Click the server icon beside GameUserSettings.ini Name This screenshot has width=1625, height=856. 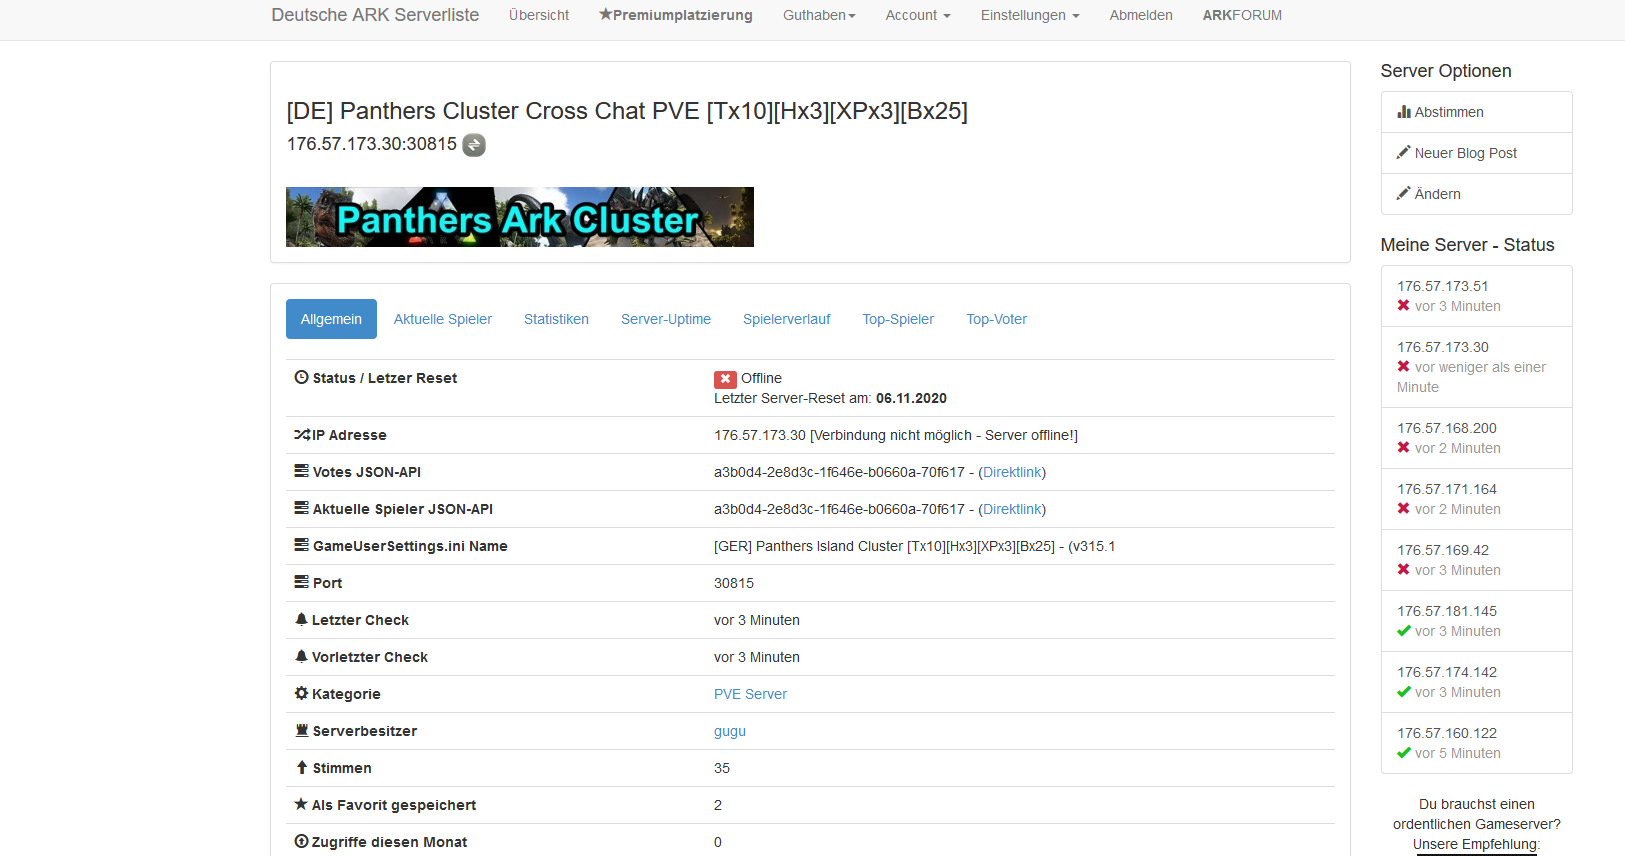[x=301, y=545]
